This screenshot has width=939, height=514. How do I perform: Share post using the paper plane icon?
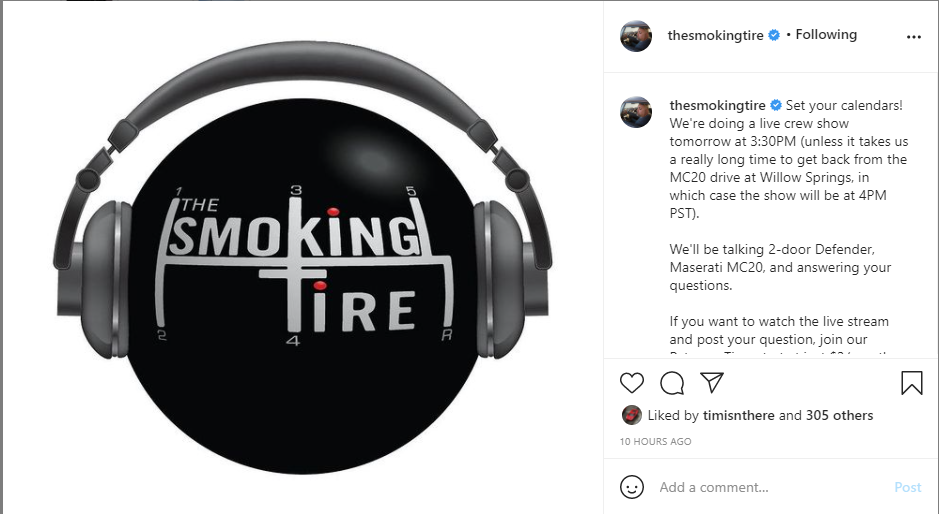(x=712, y=382)
